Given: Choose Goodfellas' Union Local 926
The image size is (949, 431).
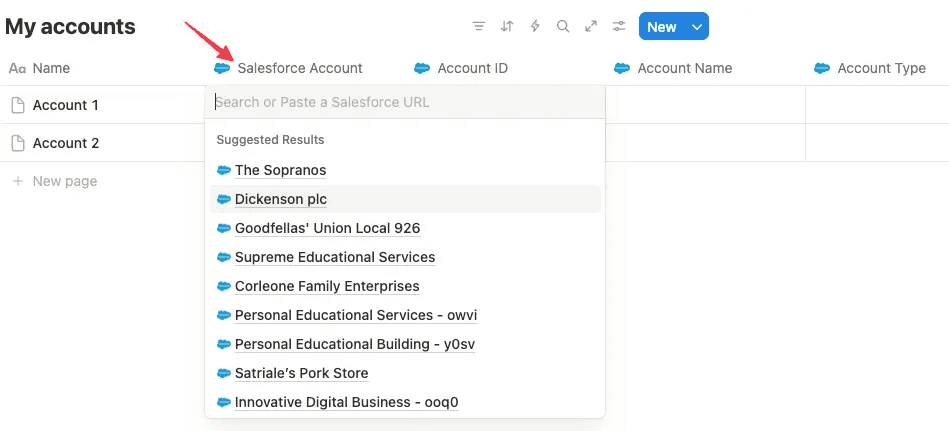Looking at the screenshot, I should [405, 228].
